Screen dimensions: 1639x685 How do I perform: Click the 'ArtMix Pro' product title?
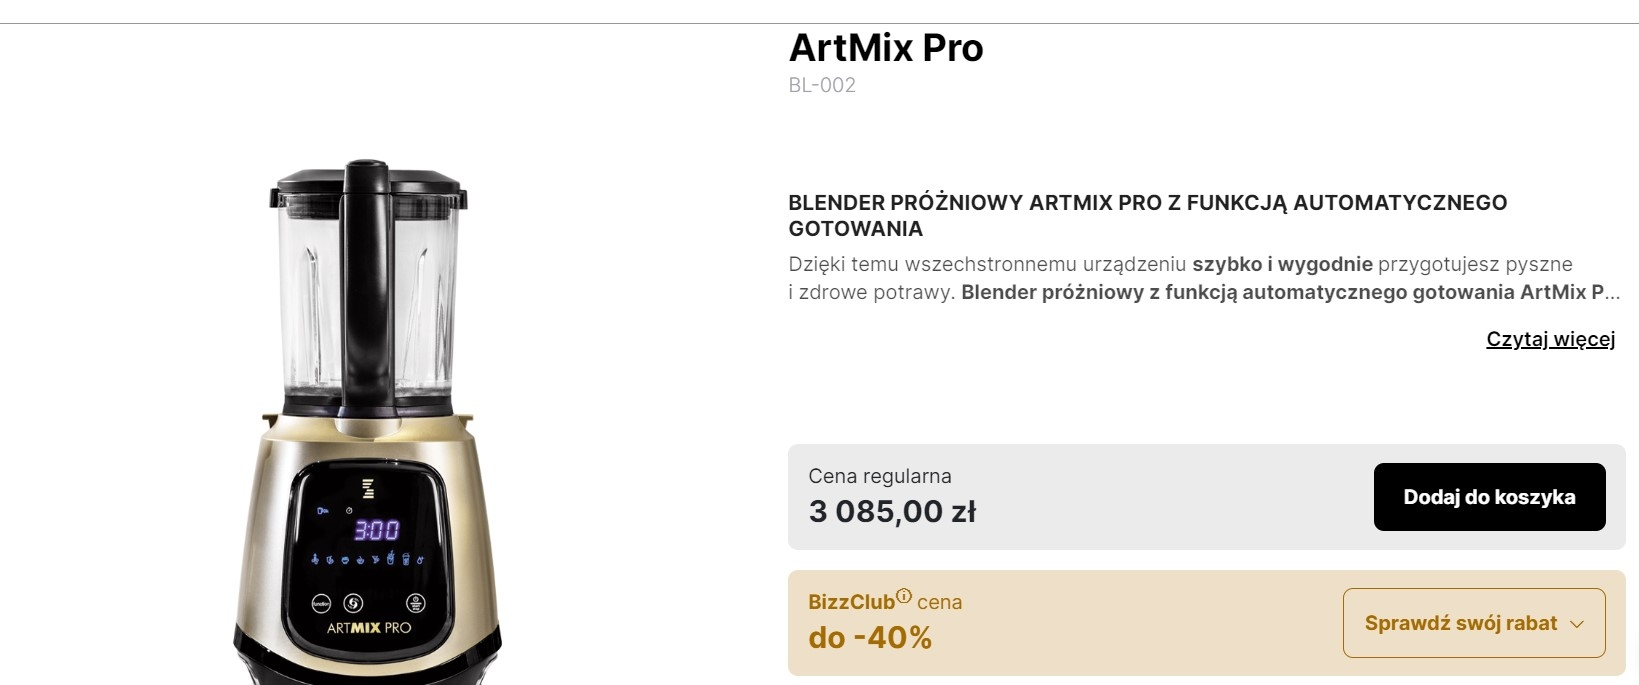886,48
